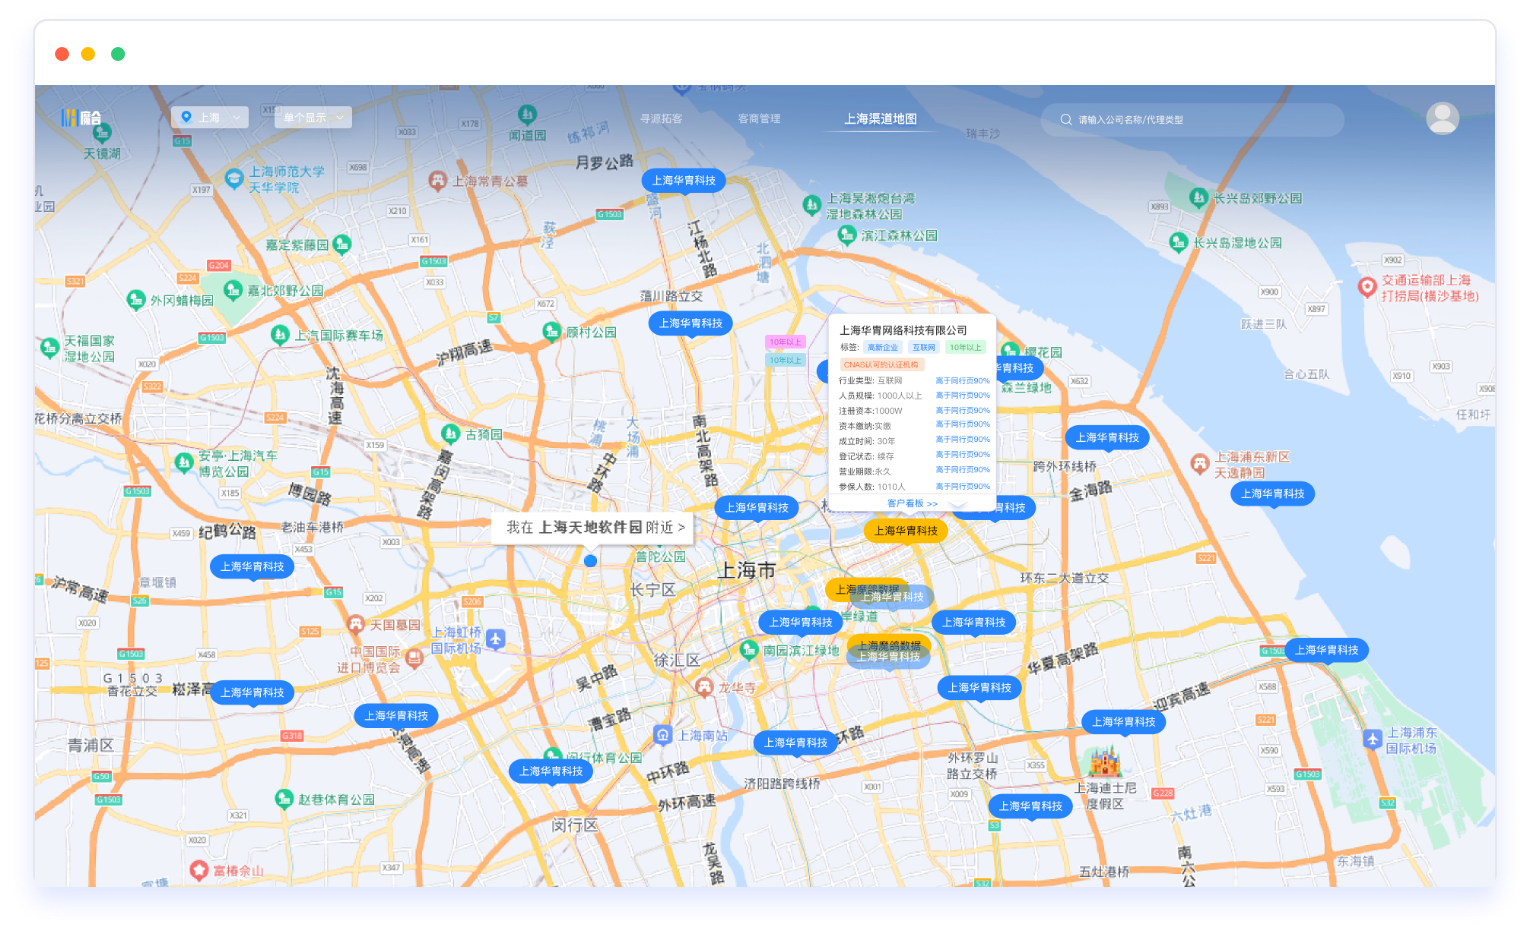1530x934 pixels.
Task: Click the 上海师范大学天华学院 school icon
Action: click(234, 179)
